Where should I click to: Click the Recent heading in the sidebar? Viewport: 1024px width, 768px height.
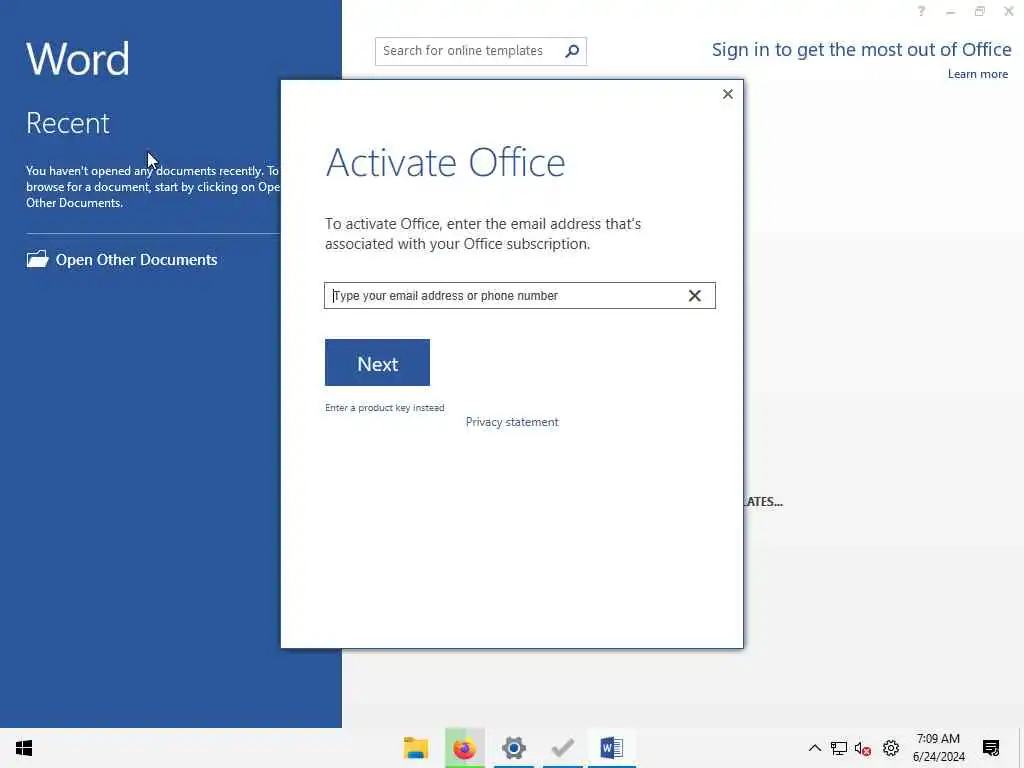pyautogui.click(x=68, y=123)
